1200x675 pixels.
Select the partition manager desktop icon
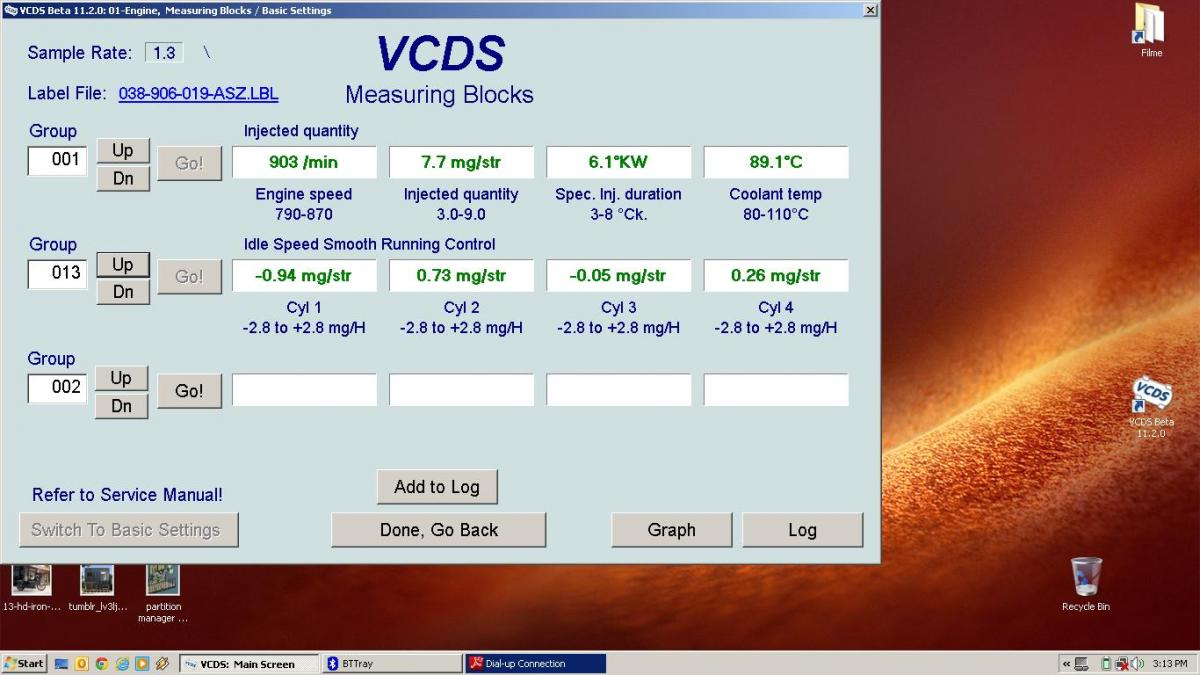[163, 592]
